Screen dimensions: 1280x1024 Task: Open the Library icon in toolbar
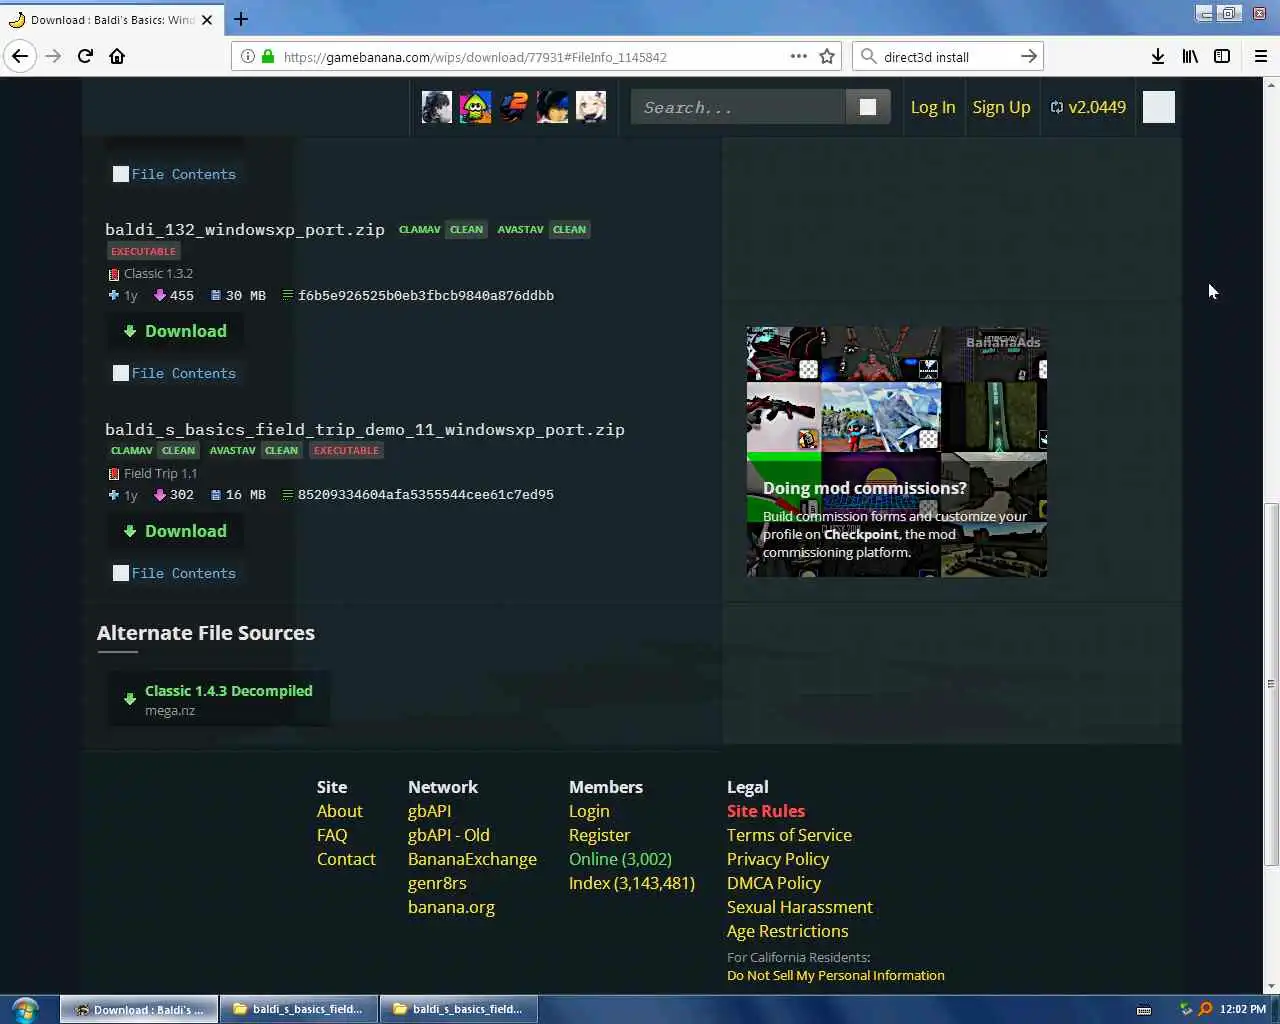[1190, 56]
